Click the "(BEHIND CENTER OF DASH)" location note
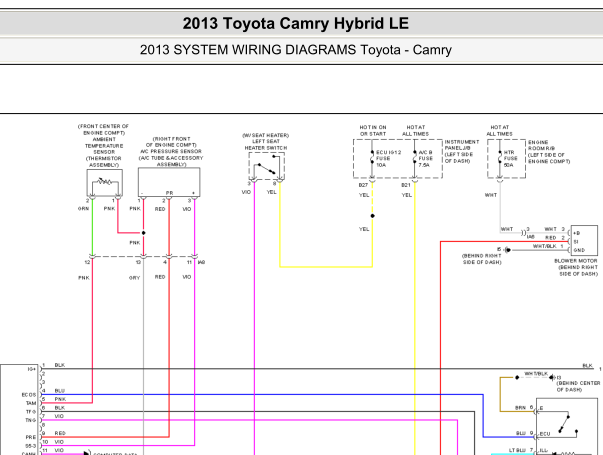603x455 pixels. click(578, 387)
